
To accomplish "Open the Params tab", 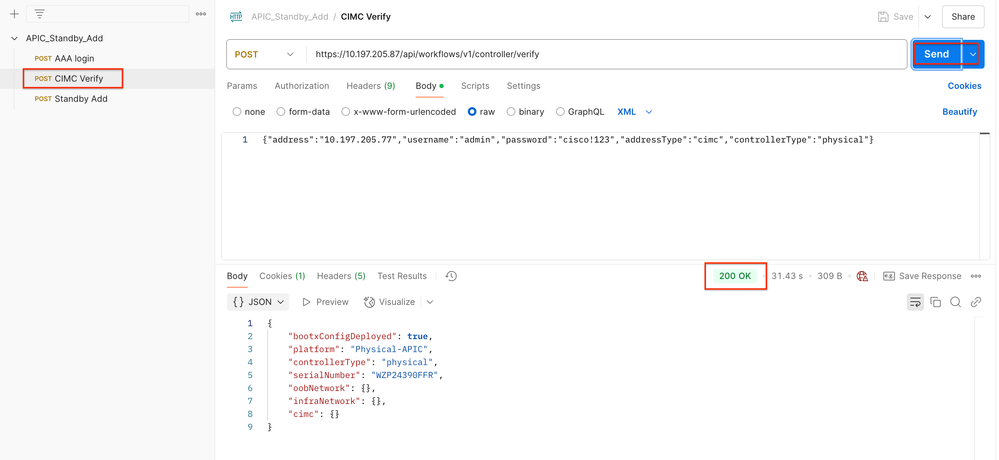I will tap(242, 85).
